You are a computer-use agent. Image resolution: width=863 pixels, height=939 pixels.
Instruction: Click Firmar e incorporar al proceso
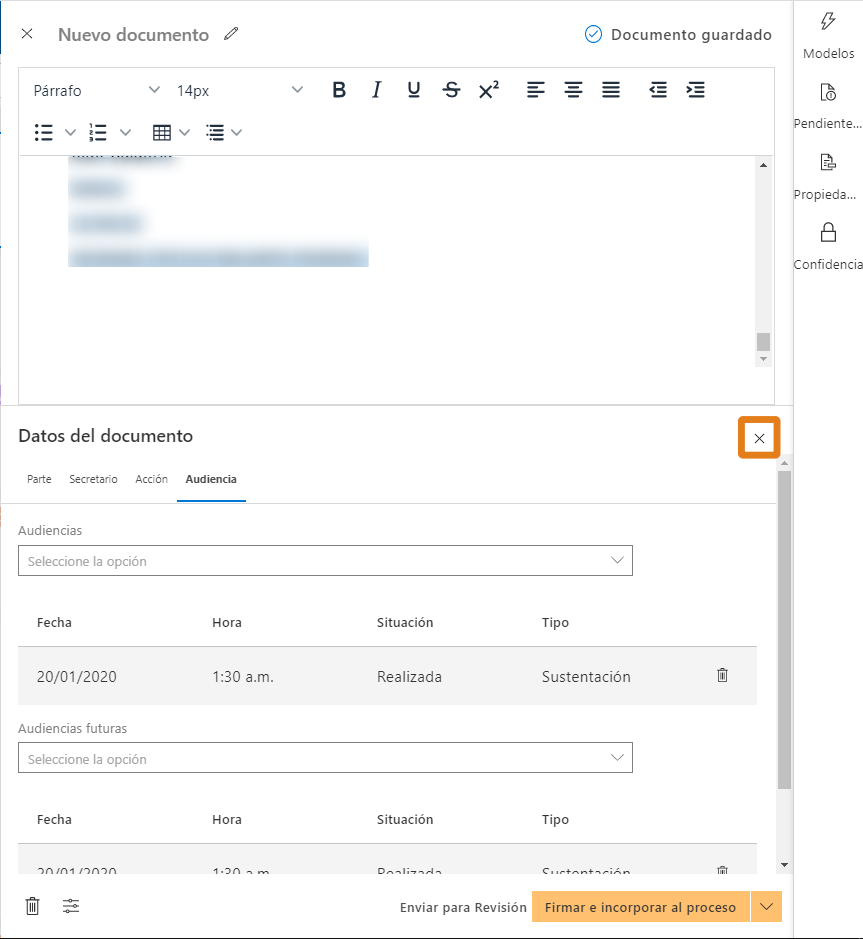click(640, 907)
